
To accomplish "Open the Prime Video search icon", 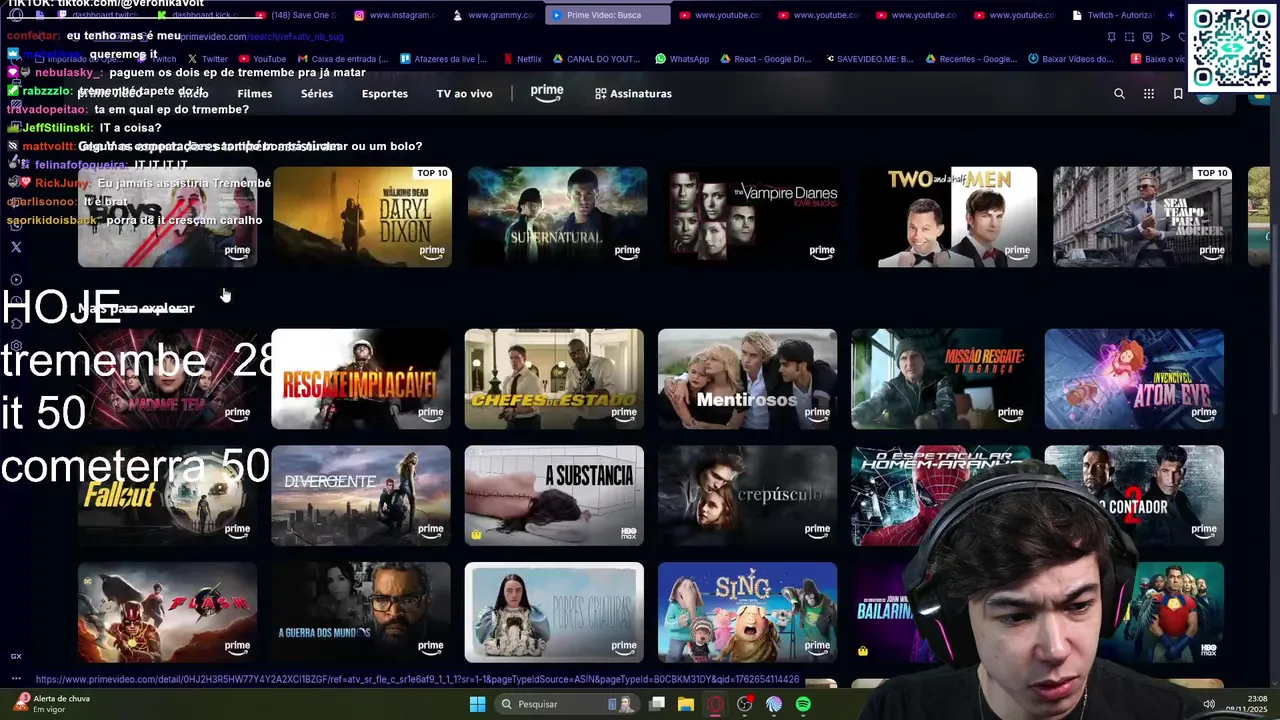I will coord(1119,93).
